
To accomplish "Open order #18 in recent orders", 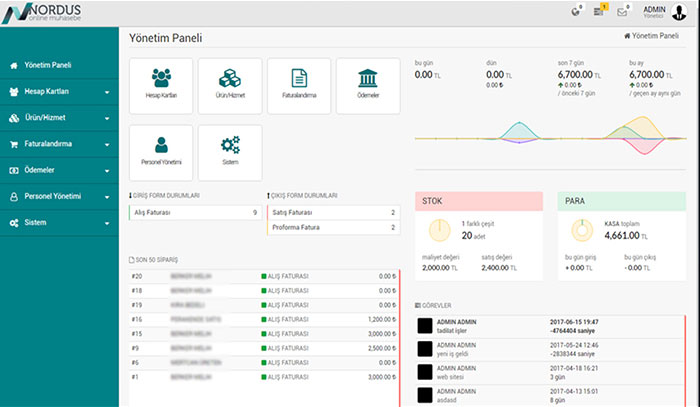I will point(264,291).
